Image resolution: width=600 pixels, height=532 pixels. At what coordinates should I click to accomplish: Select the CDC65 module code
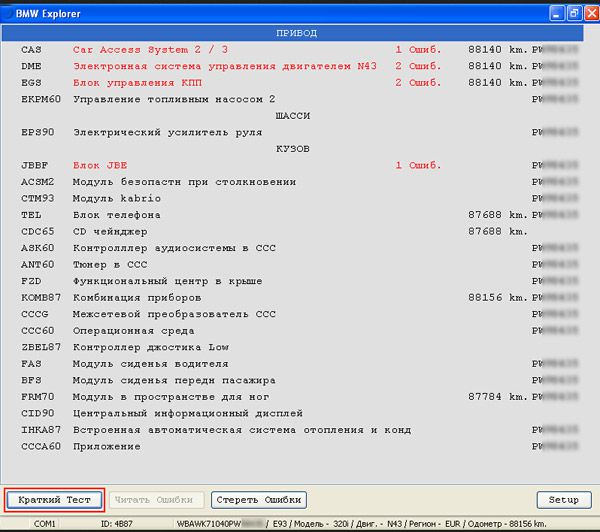[38, 231]
